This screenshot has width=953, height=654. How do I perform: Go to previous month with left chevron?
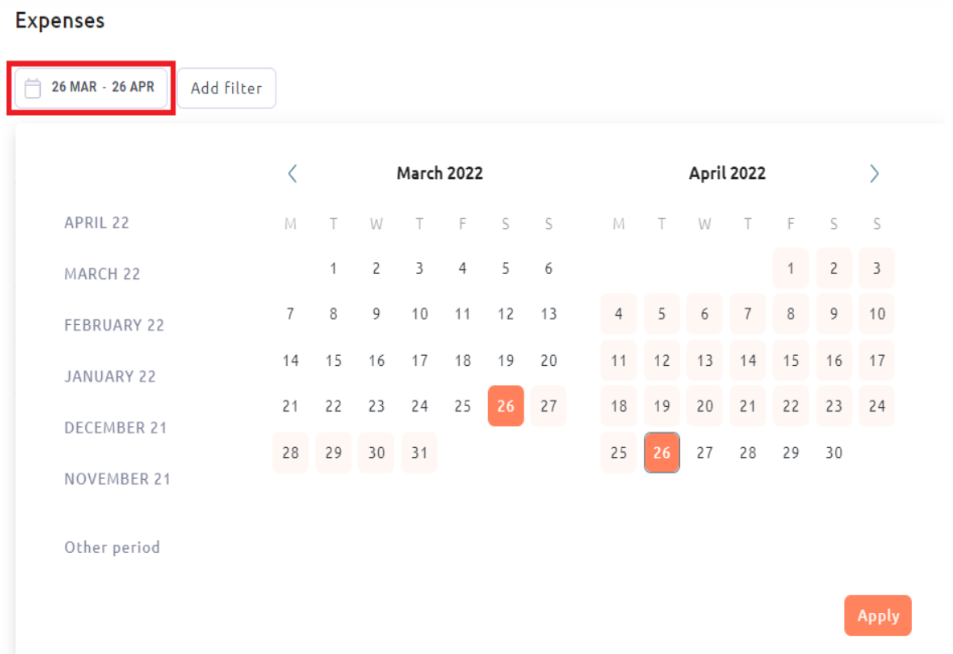(x=292, y=174)
